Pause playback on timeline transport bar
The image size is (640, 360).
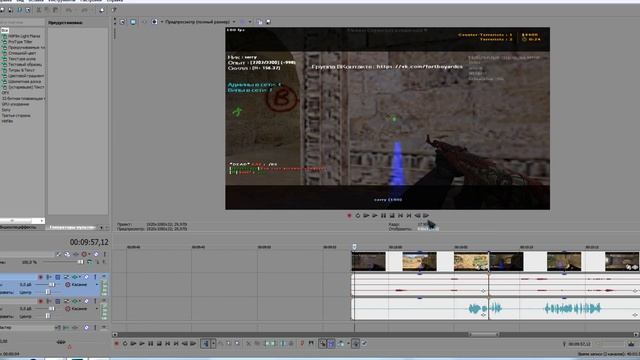pos(151,344)
